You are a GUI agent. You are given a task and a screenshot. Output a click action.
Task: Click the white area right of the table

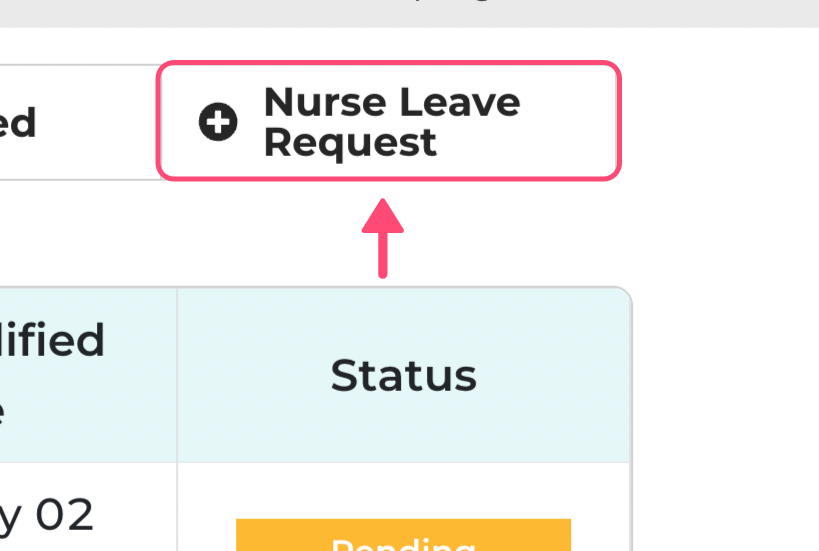(x=726, y=418)
